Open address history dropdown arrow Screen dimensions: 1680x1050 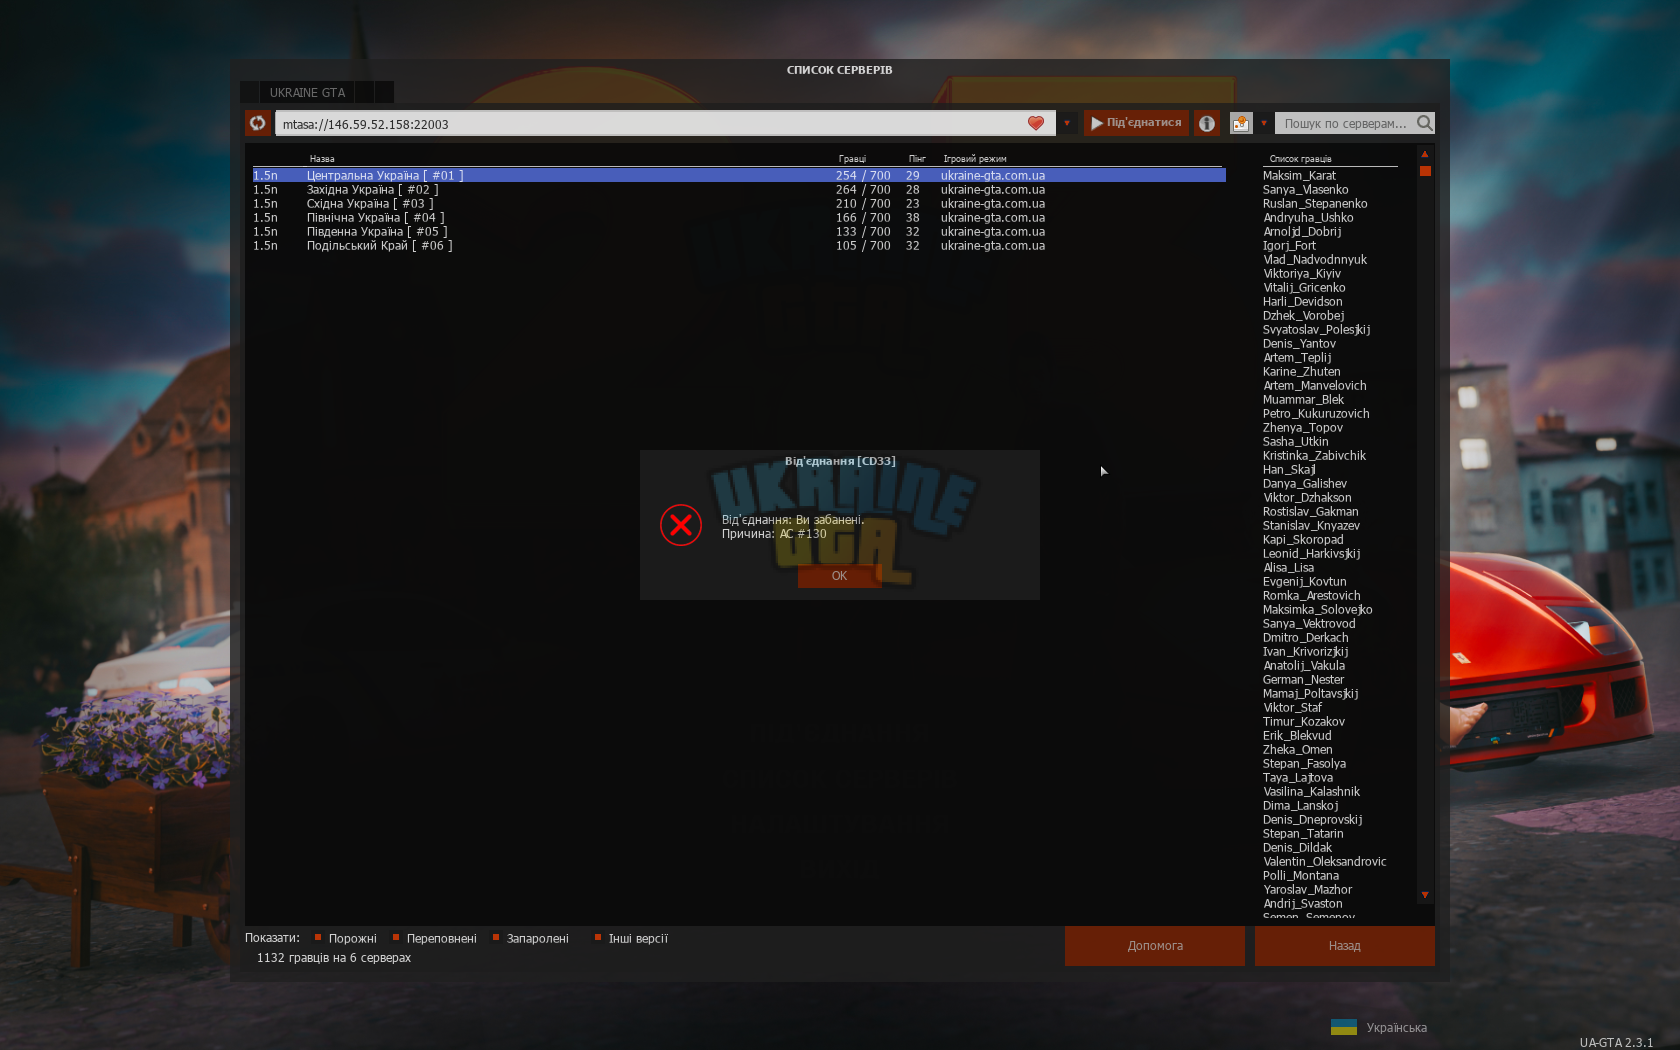pyautogui.click(x=1067, y=124)
